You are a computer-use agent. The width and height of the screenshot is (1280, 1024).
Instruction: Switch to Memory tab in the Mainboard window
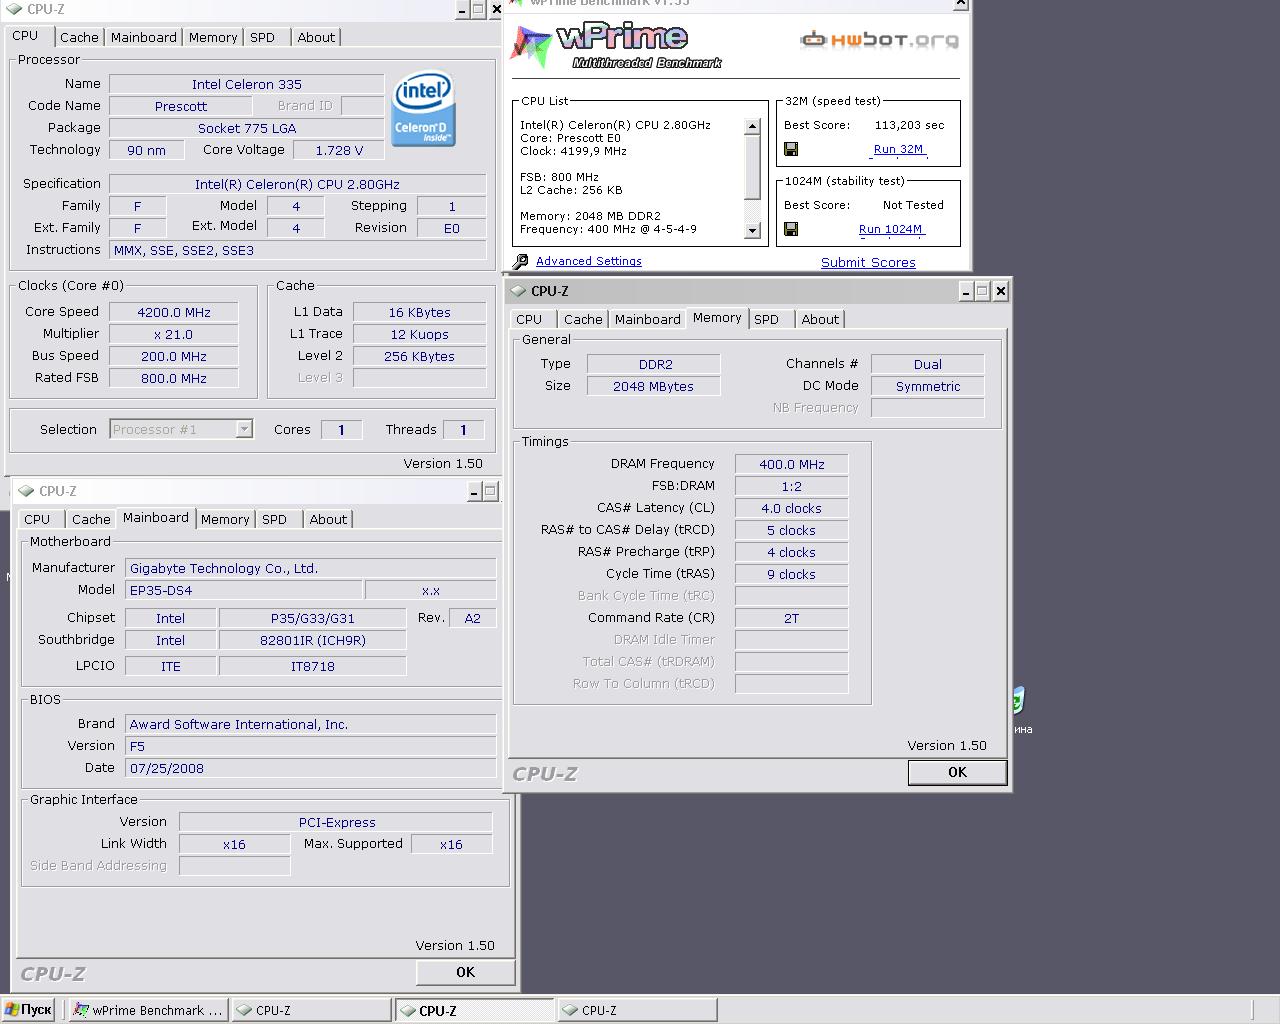[x=225, y=519]
